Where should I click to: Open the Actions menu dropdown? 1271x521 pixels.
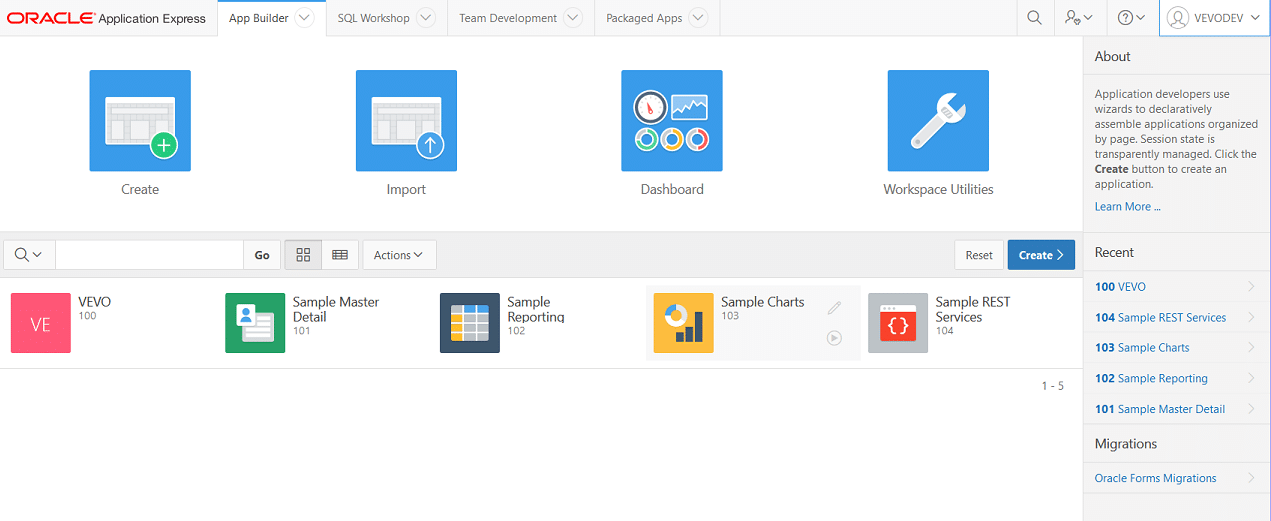[399, 255]
